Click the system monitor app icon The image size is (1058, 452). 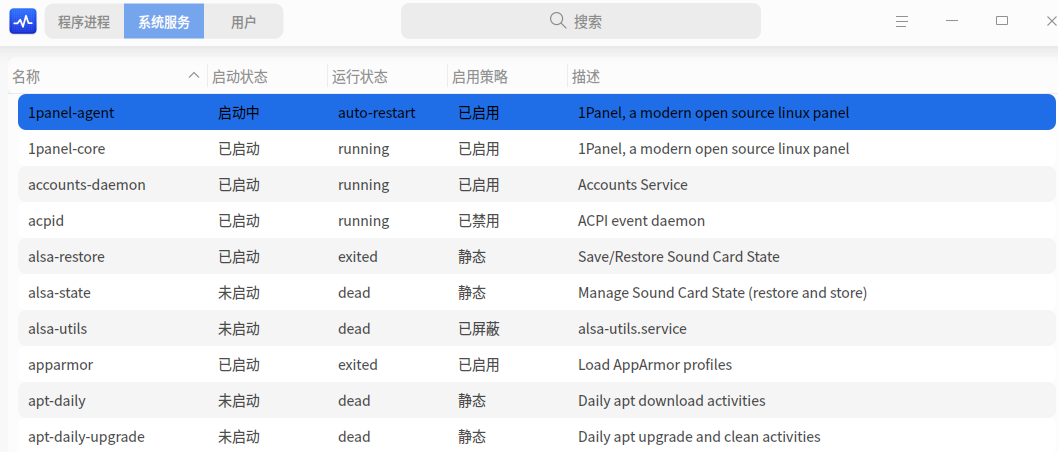(x=23, y=22)
